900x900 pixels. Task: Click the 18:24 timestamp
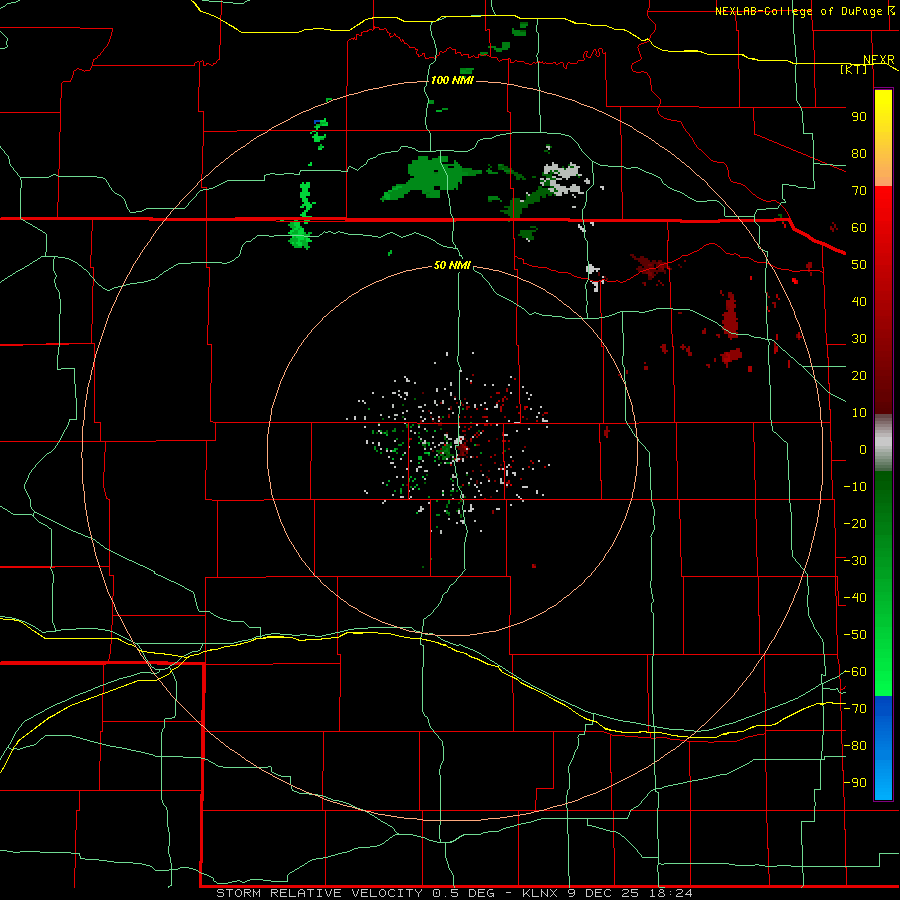click(670, 893)
